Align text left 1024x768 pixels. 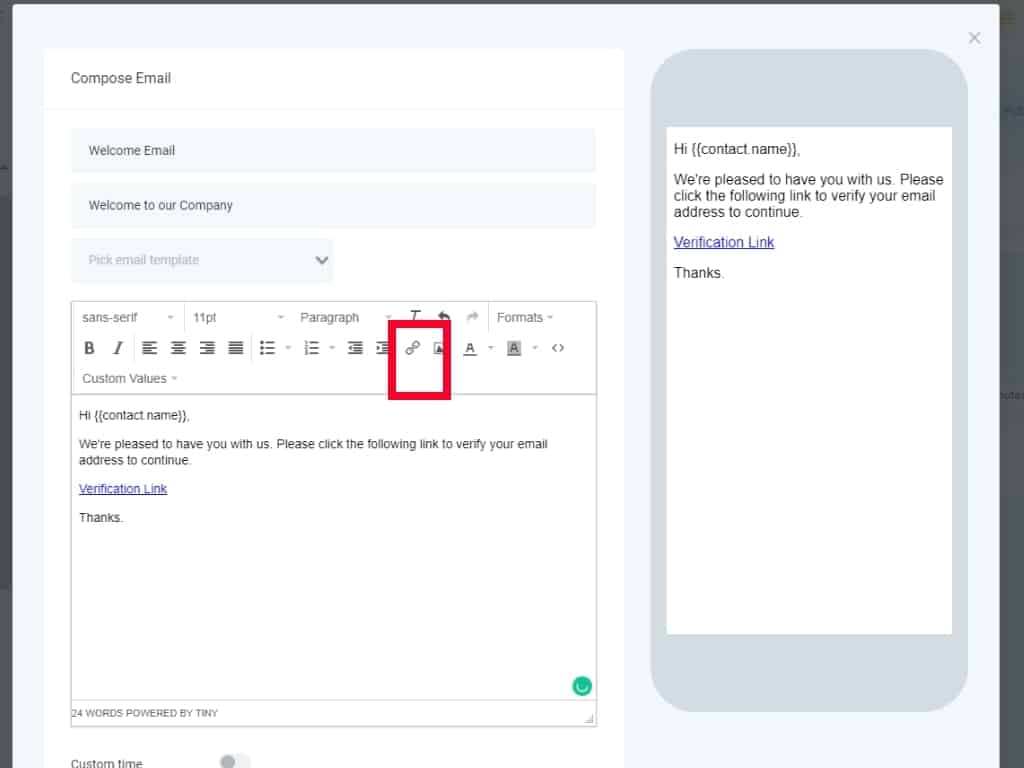click(149, 348)
